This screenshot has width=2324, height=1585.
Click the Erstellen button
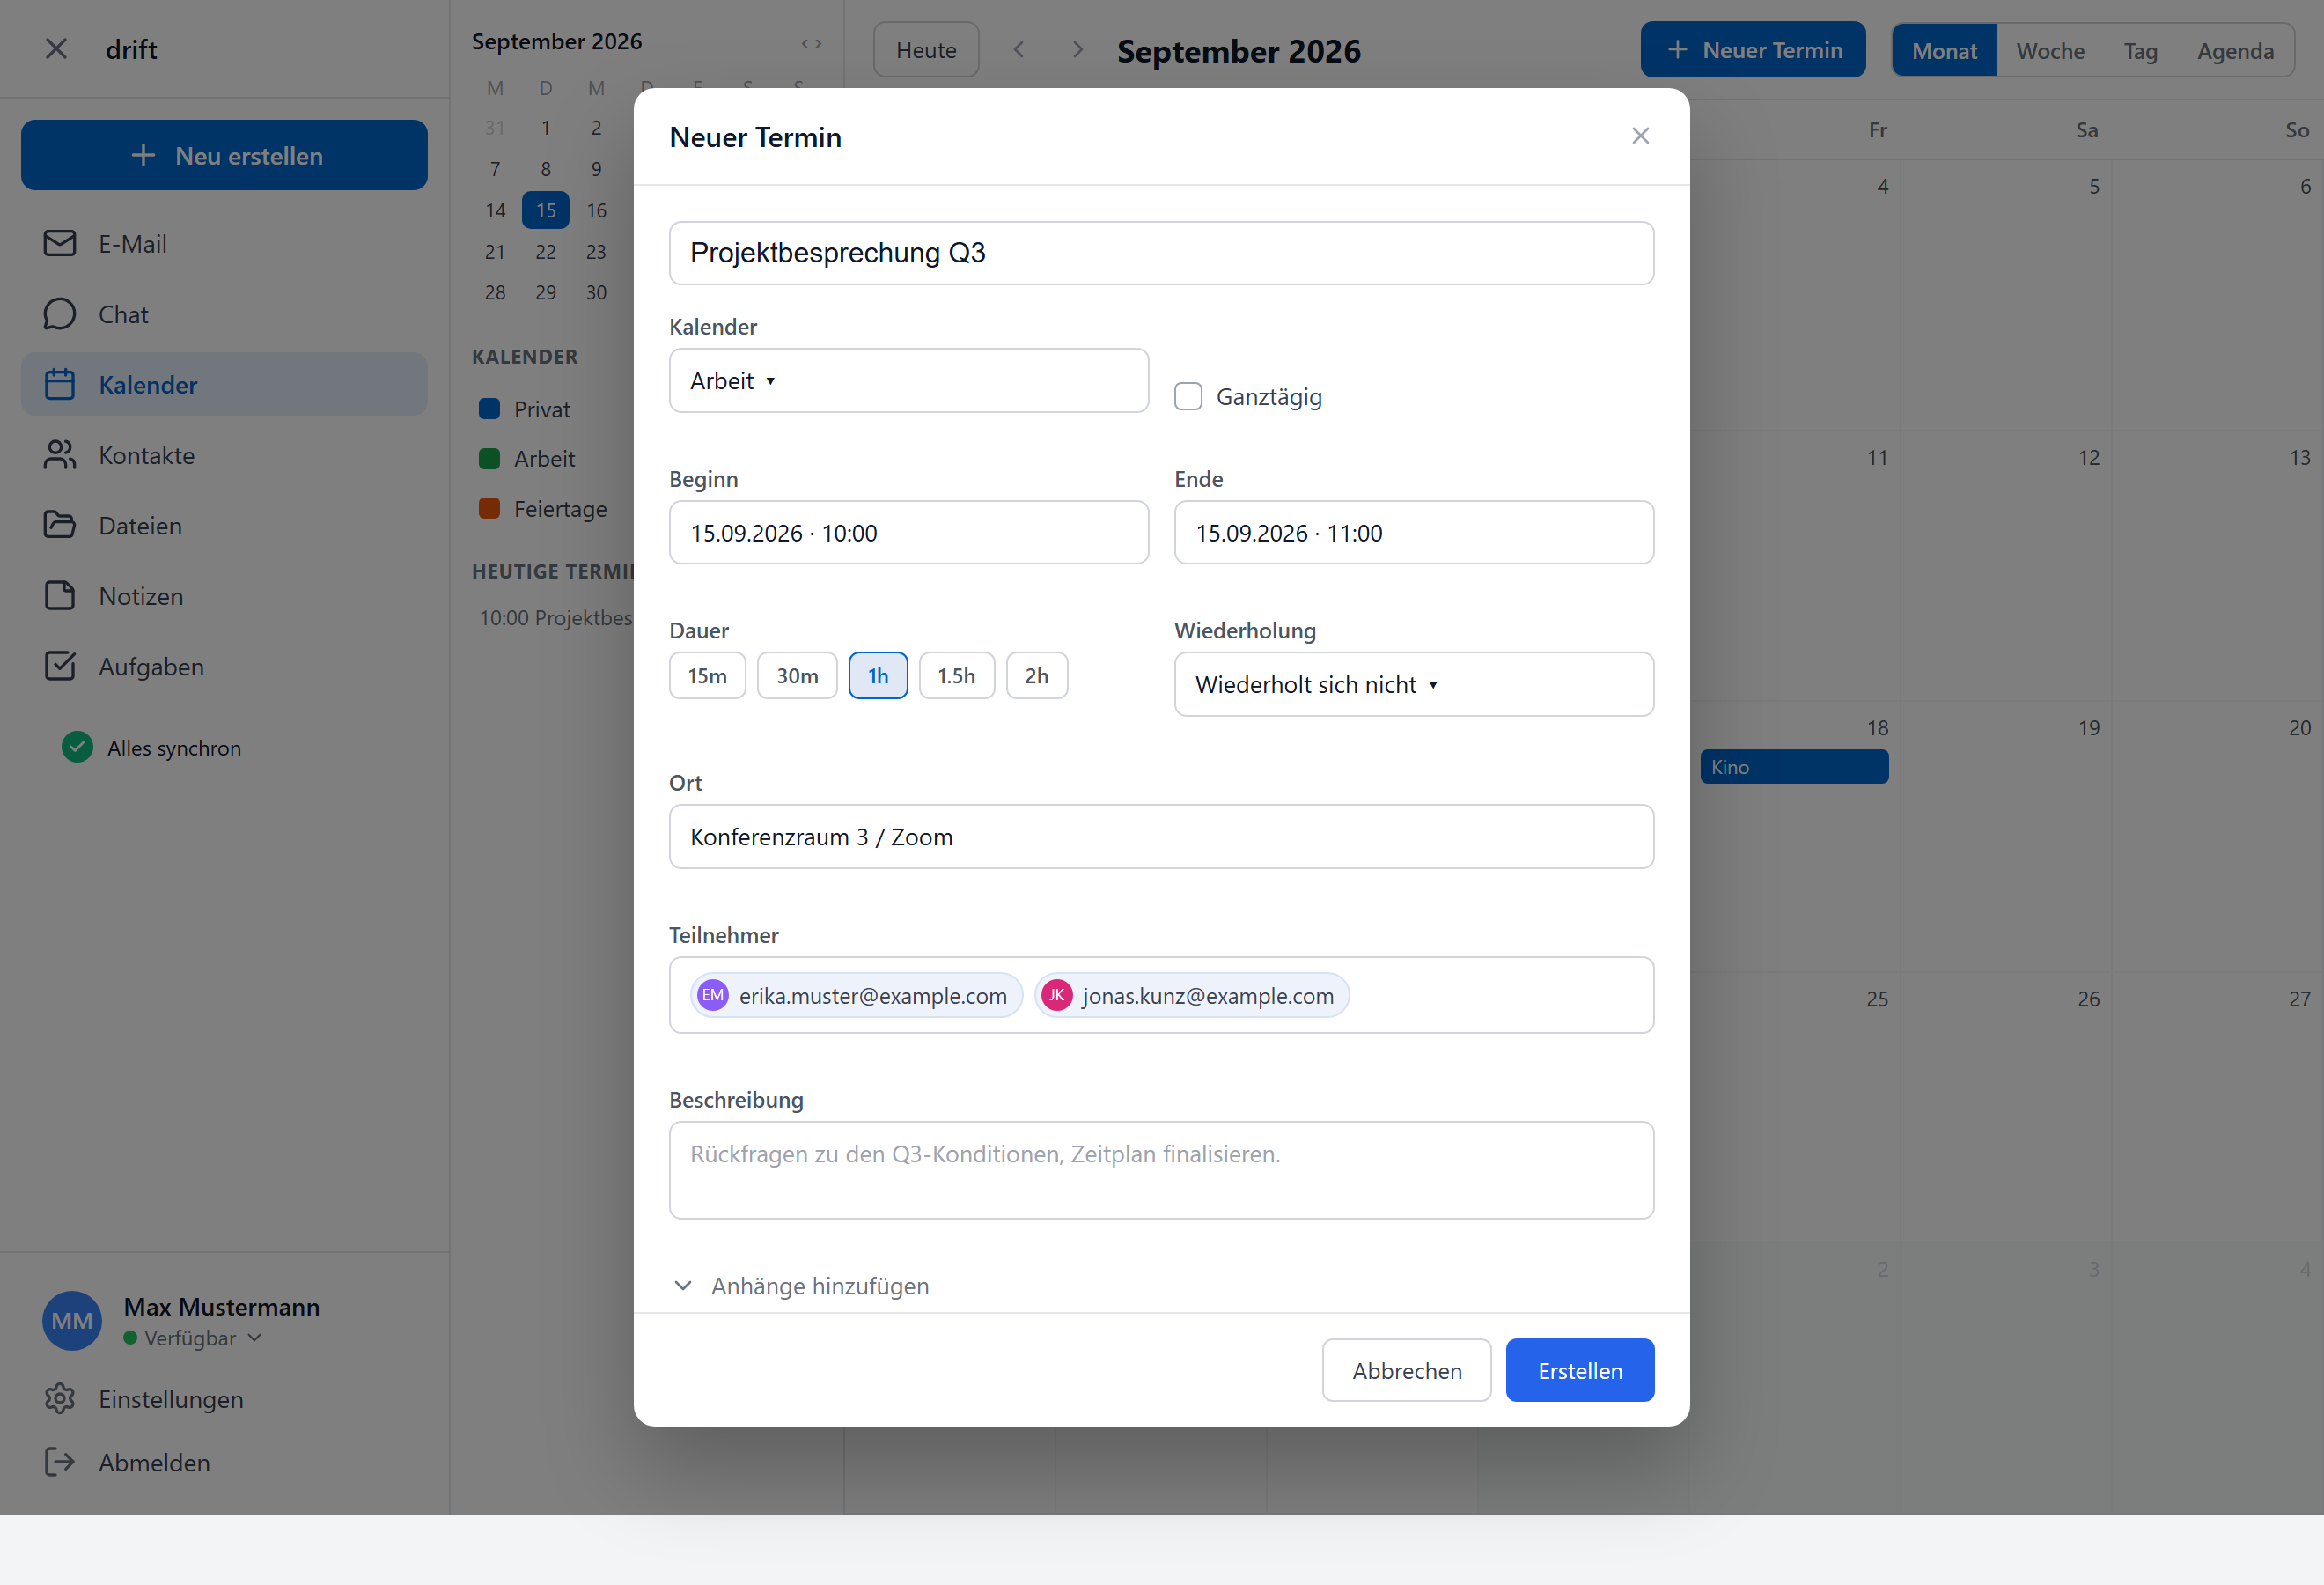[x=1580, y=1370]
